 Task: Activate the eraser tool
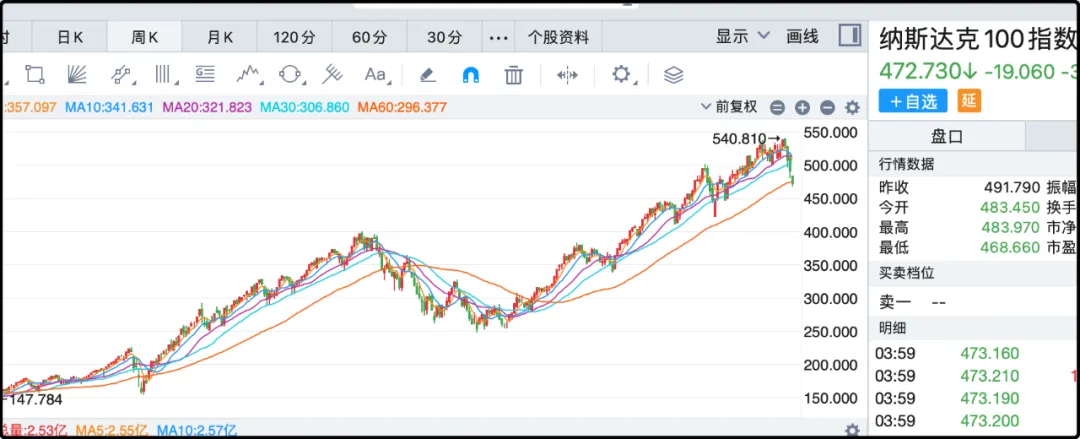(x=427, y=74)
